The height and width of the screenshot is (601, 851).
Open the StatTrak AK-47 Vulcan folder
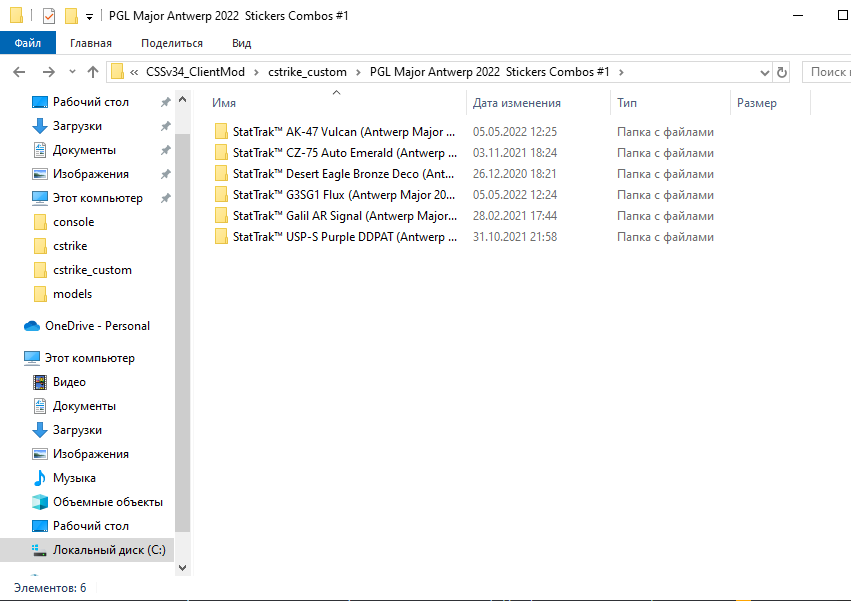click(x=343, y=132)
